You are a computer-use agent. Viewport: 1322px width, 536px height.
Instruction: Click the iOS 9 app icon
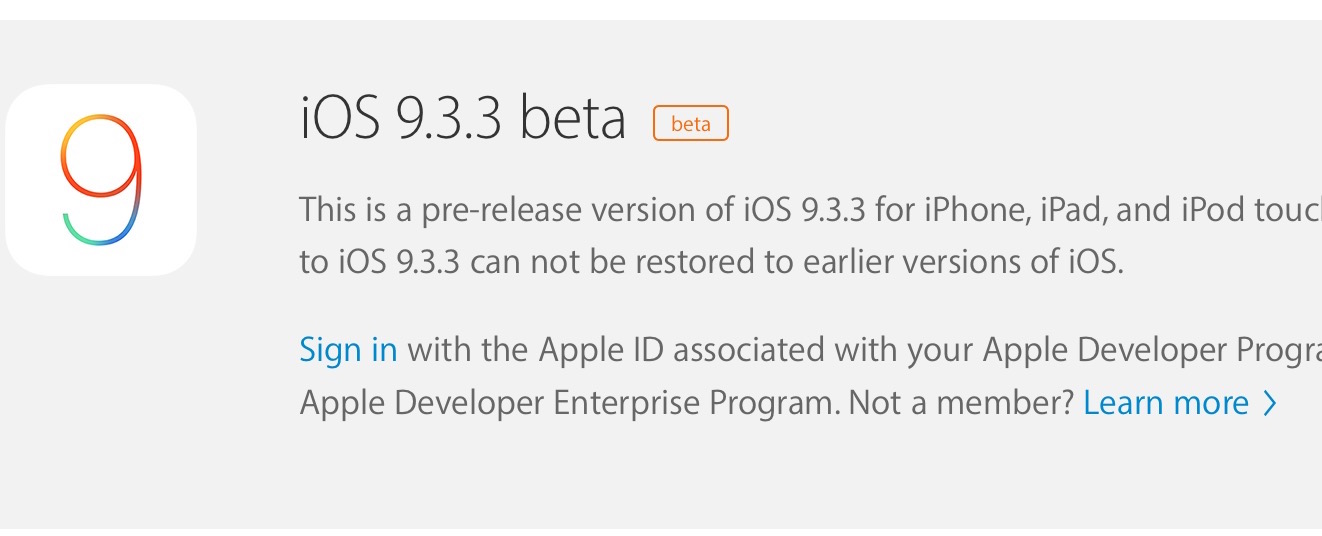[x=101, y=180]
